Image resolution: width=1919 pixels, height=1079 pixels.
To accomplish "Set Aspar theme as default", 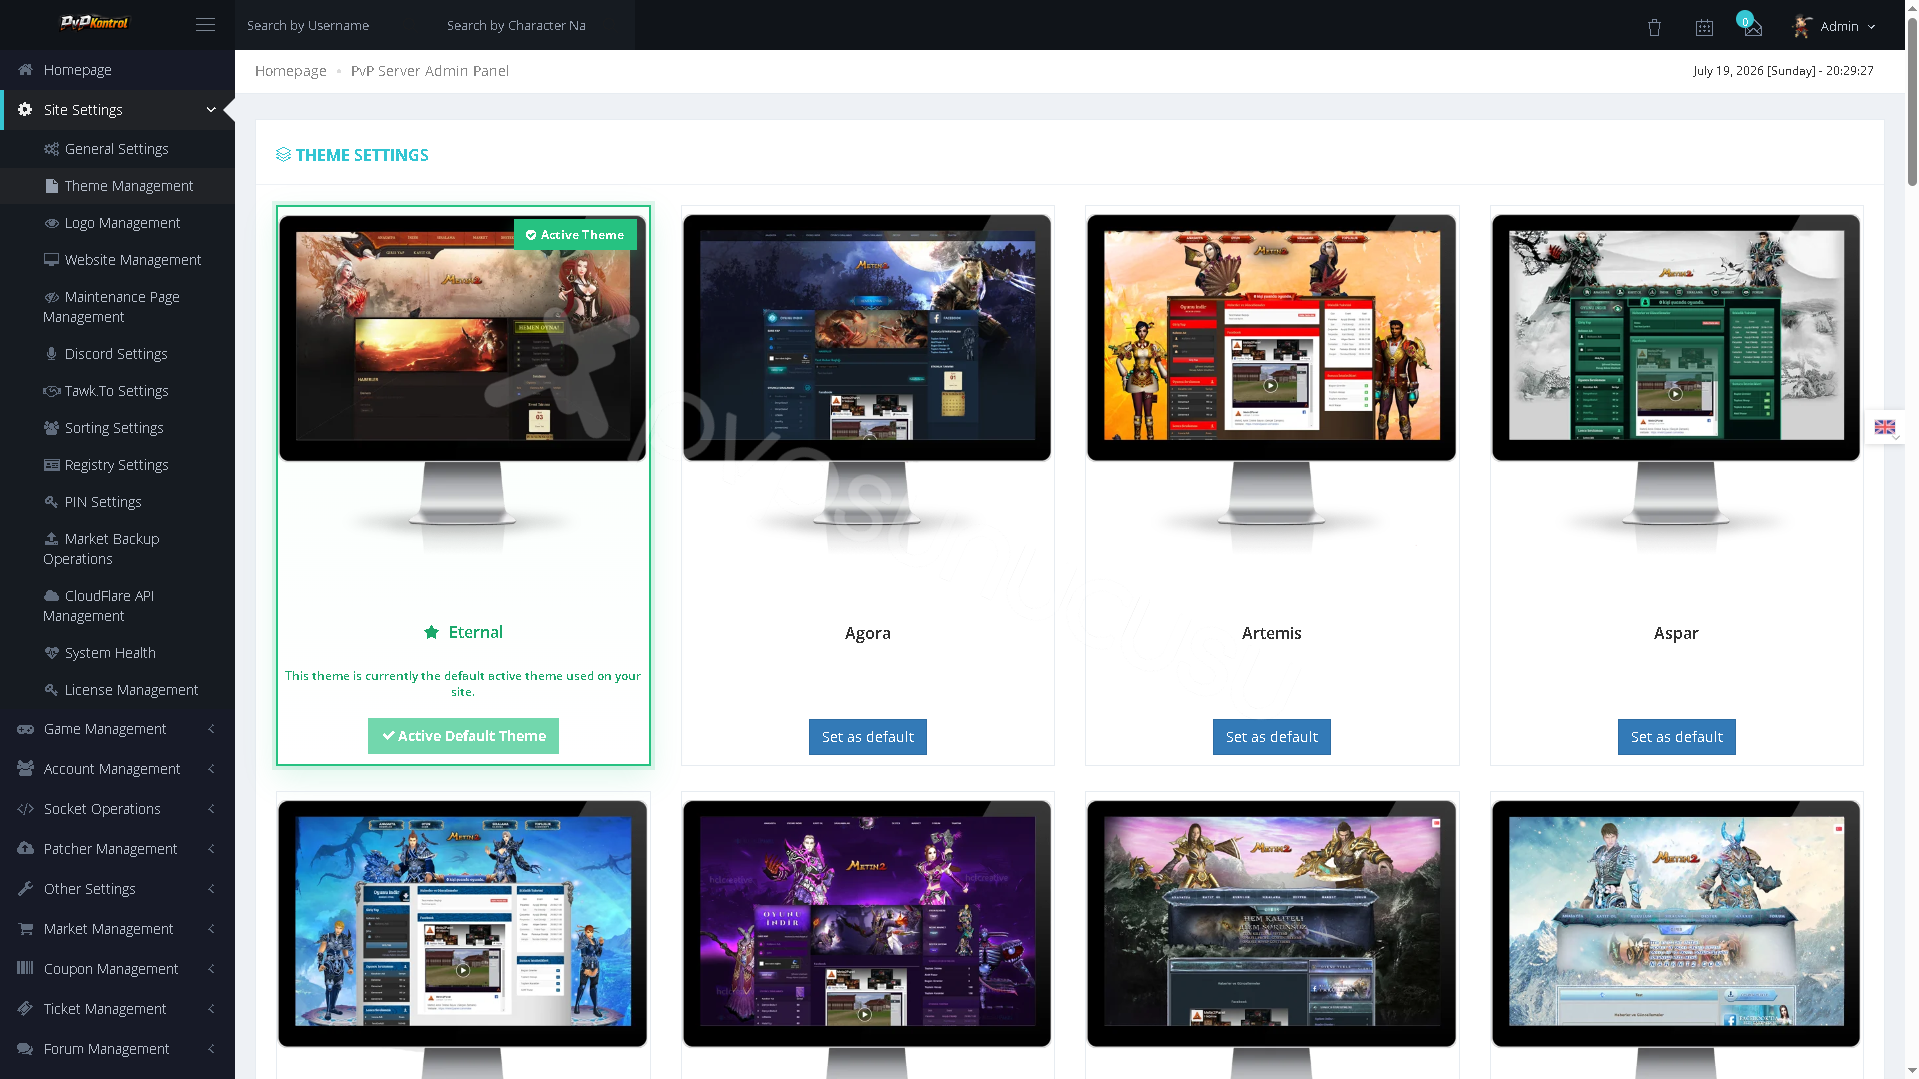I will click(x=1676, y=737).
